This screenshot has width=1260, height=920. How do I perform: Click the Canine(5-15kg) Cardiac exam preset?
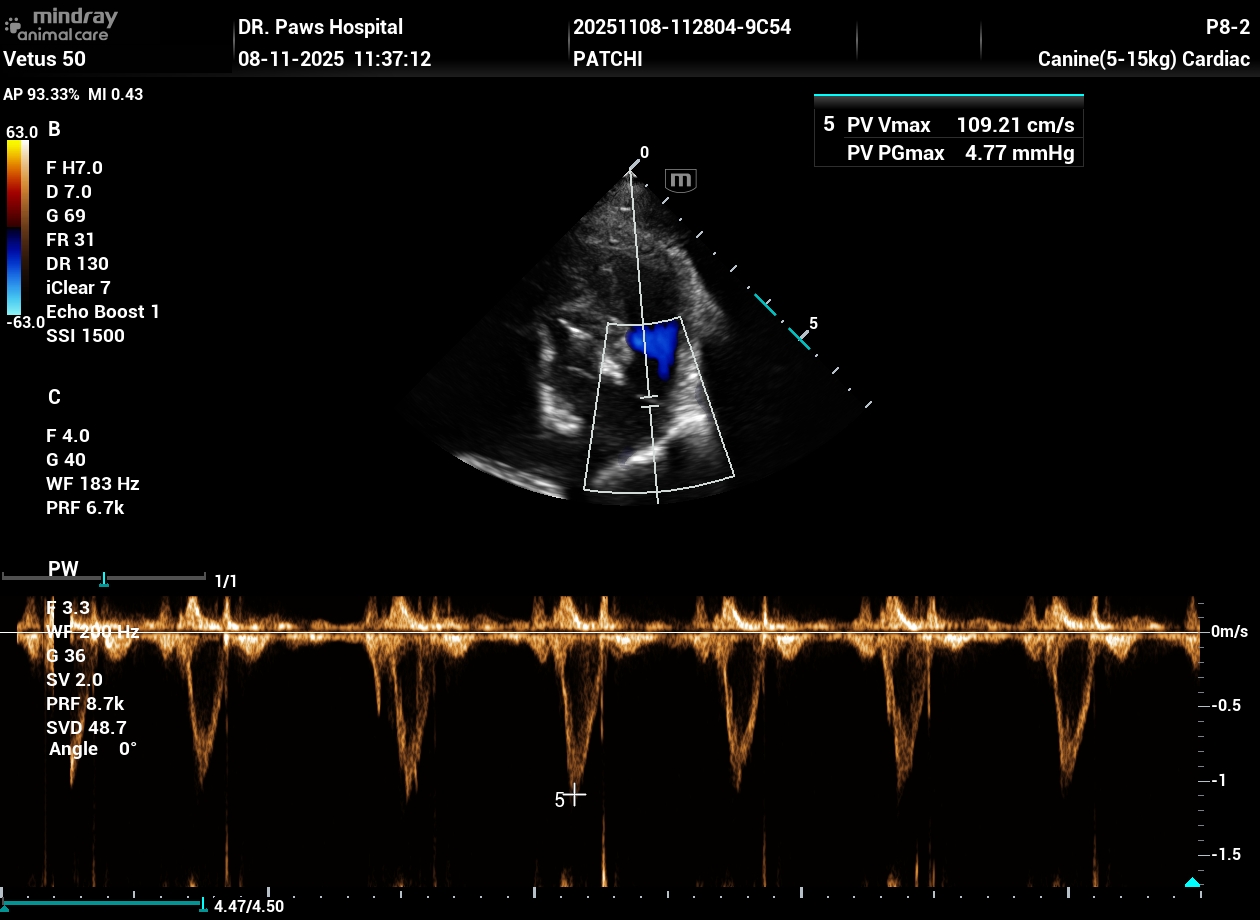click(x=1143, y=59)
